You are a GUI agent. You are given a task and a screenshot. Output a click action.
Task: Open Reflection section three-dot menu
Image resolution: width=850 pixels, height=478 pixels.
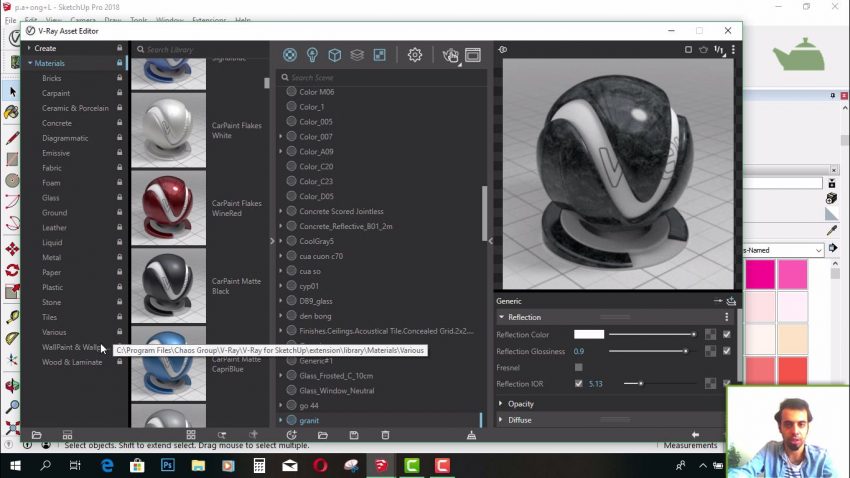pos(726,317)
